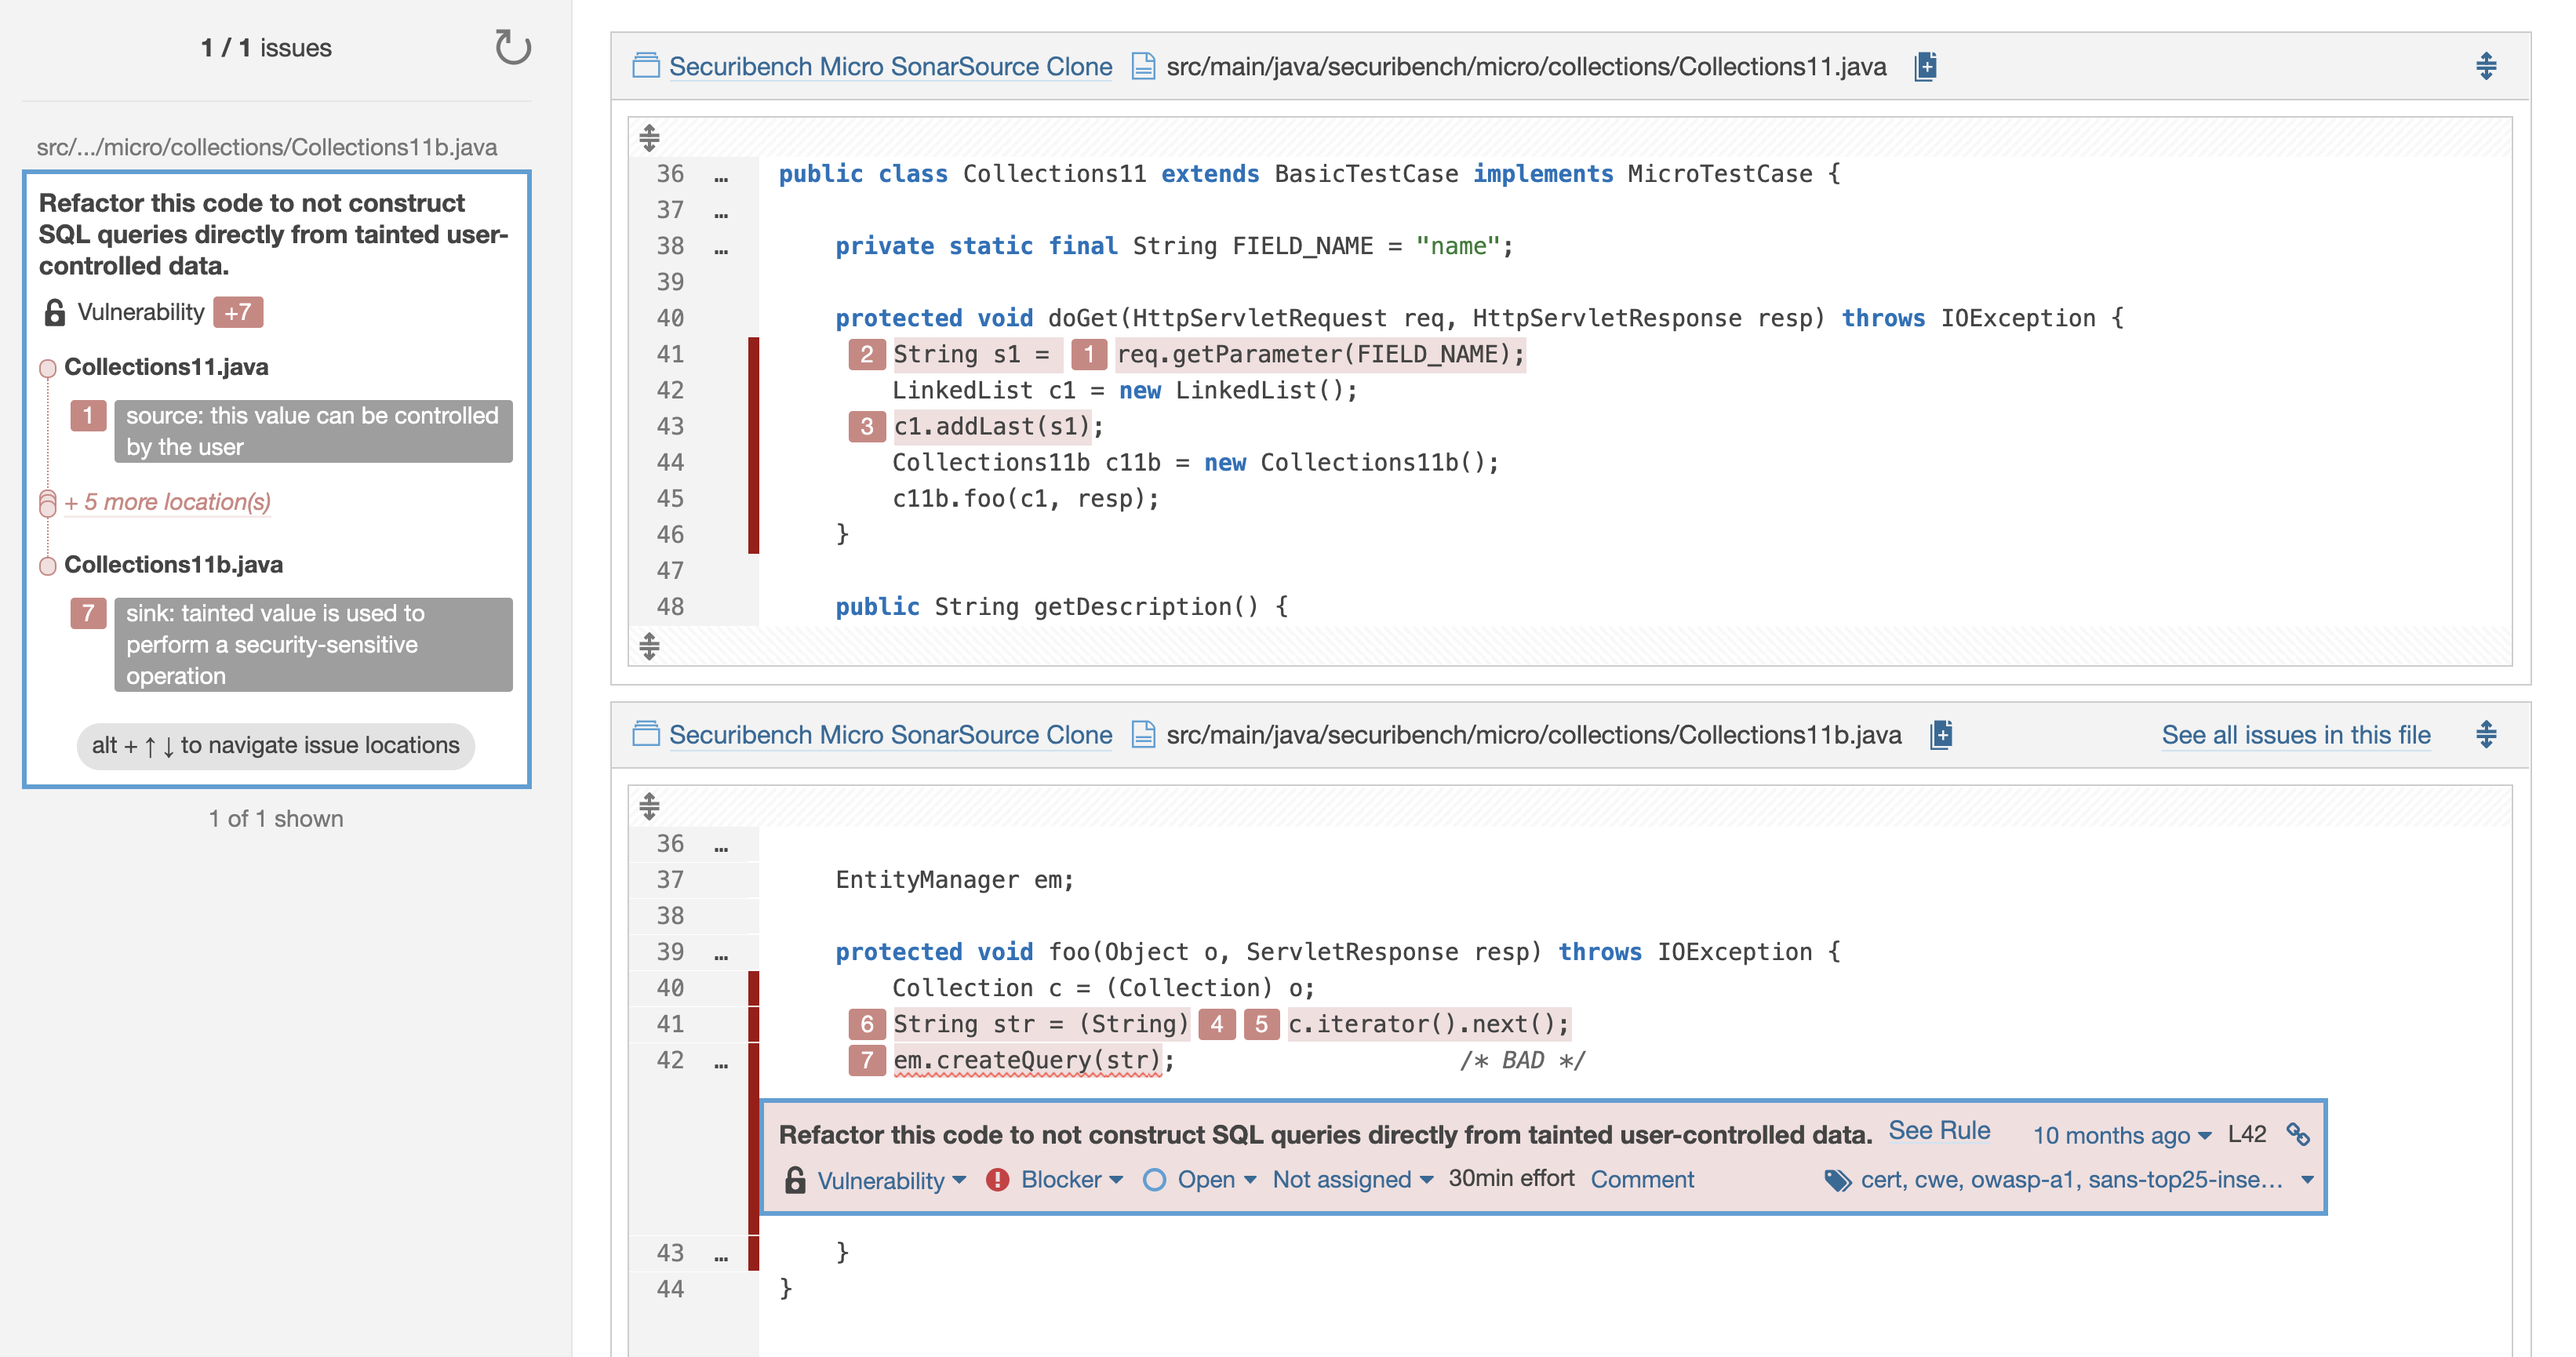Viewport: 2576px width, 1357px height.
Task: Expand code above line 36 in Collections11.java
Action: [649, 138]
